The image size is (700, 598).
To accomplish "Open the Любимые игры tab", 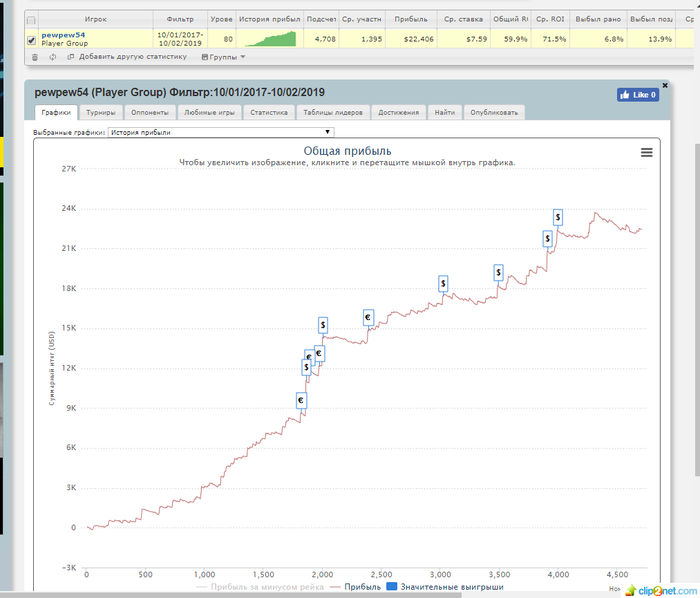I will [x=209, y=112].
